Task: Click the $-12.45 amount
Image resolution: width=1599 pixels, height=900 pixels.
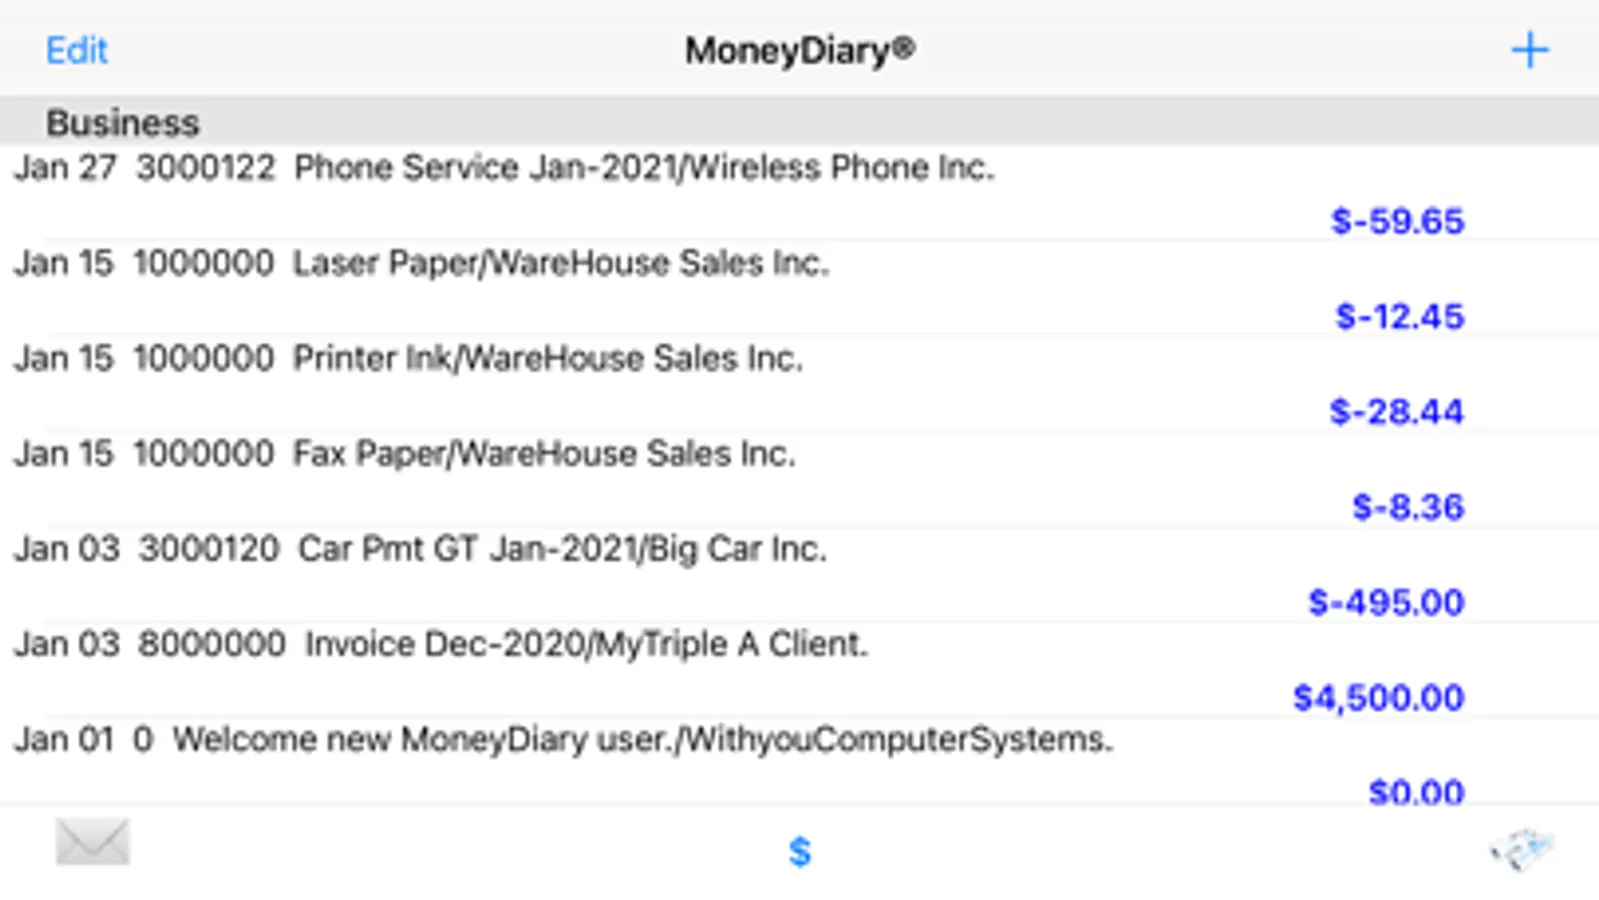Action: (1399, 317)
